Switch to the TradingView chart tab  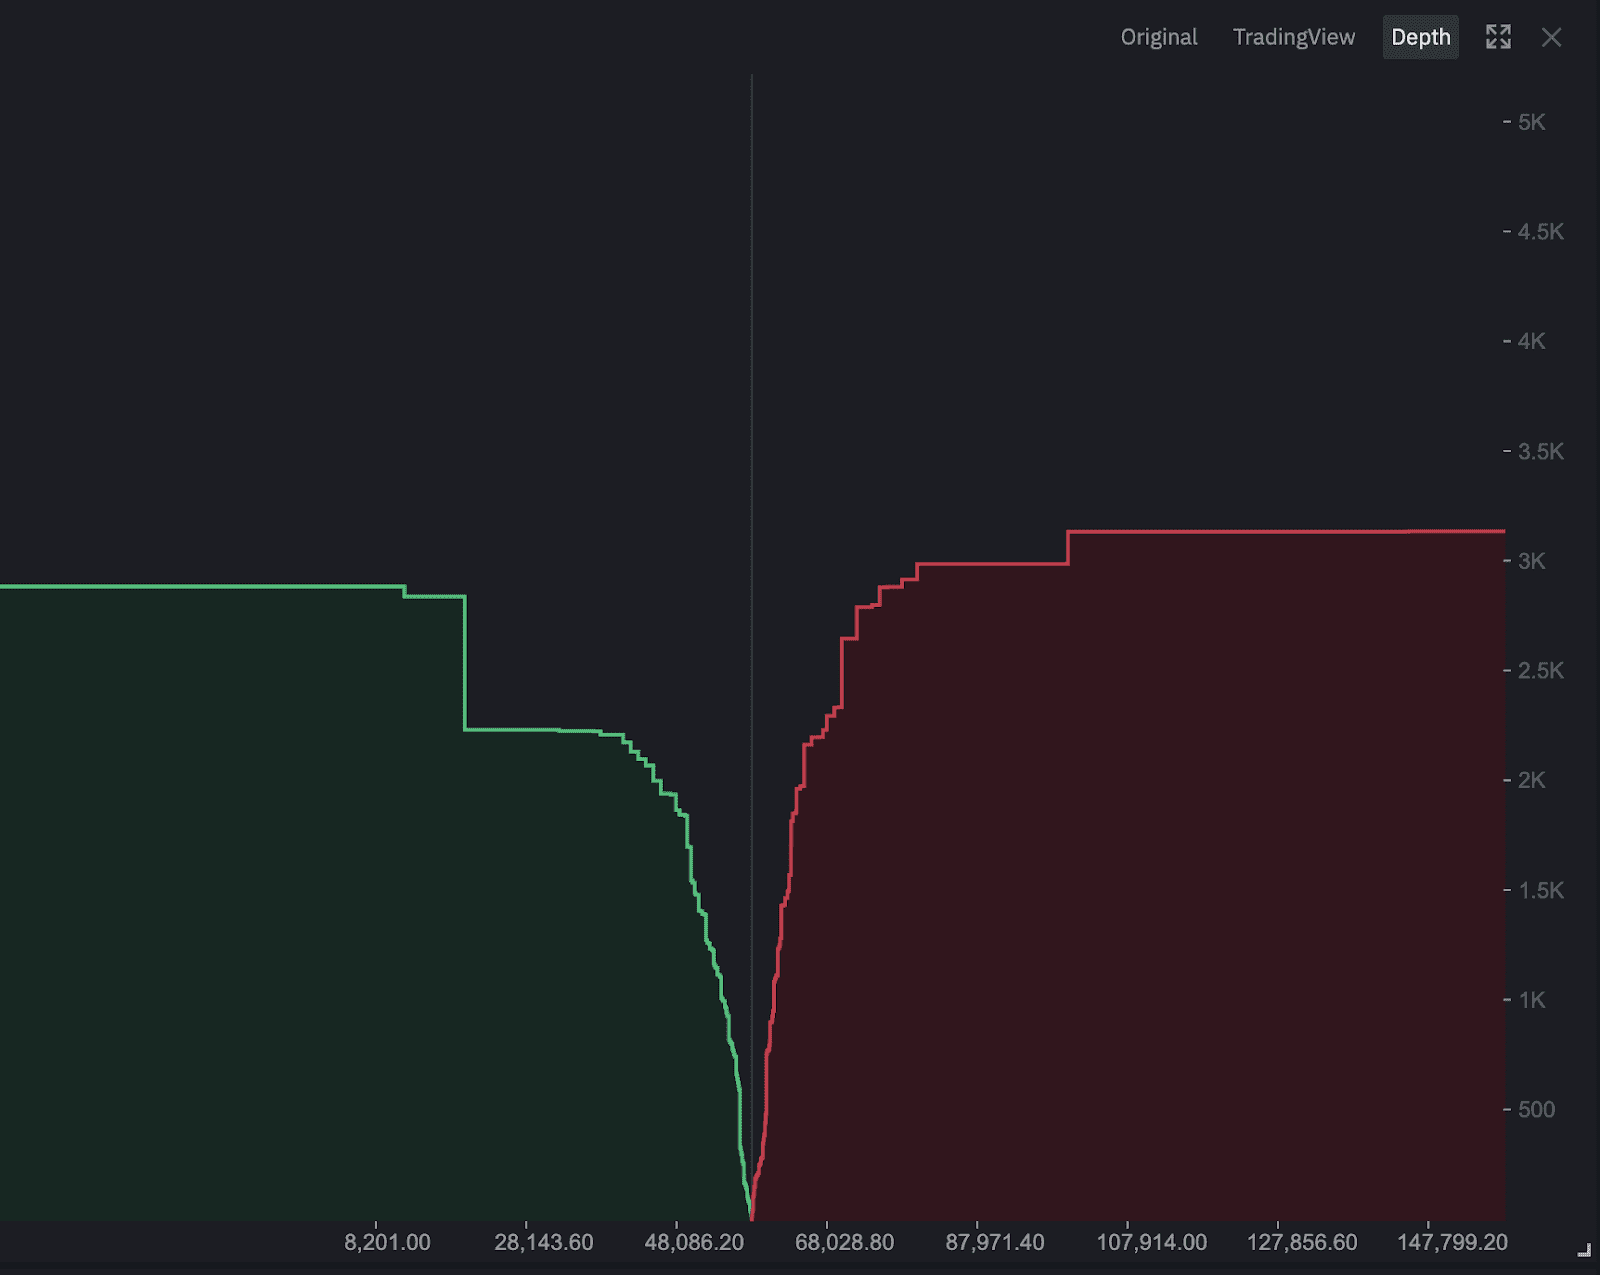(1293, 37)
